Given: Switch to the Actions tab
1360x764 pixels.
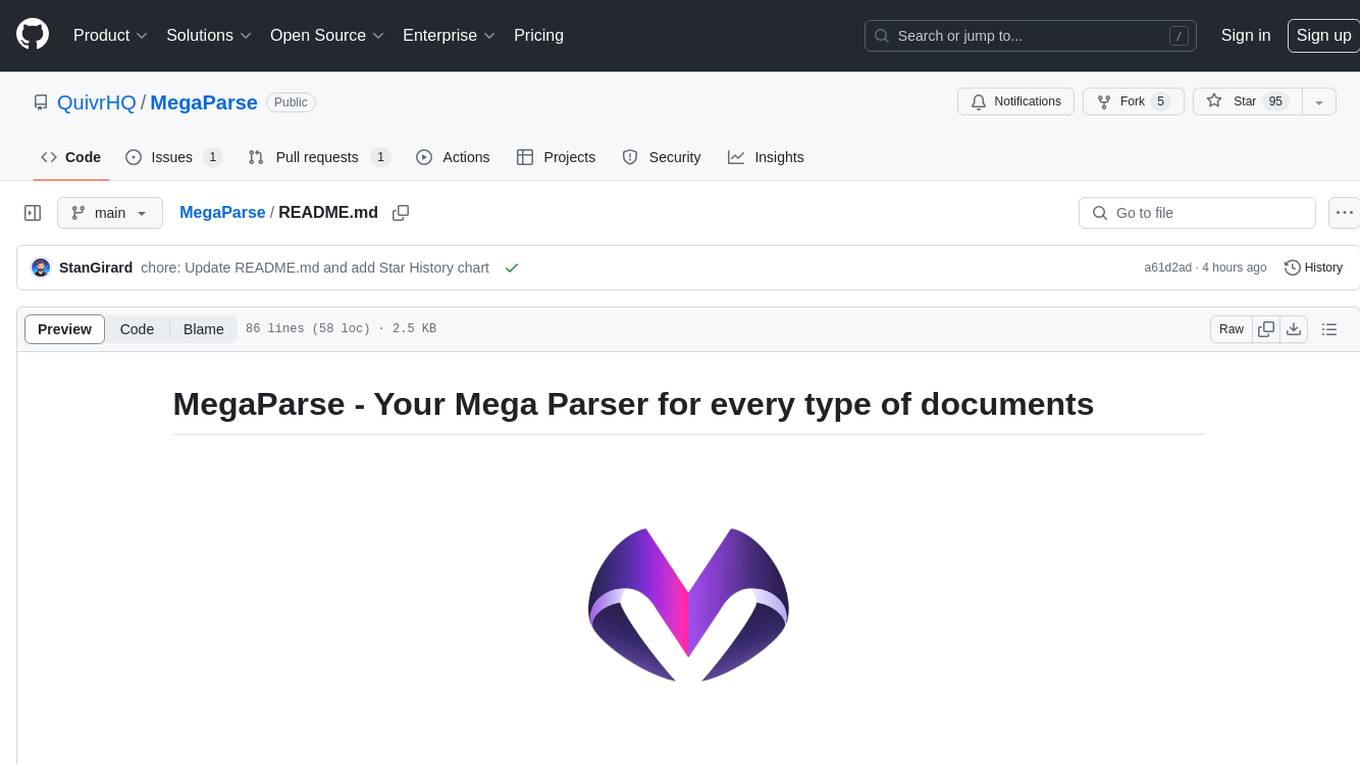Looking at the screenshot, I should [x=453, y=157].
